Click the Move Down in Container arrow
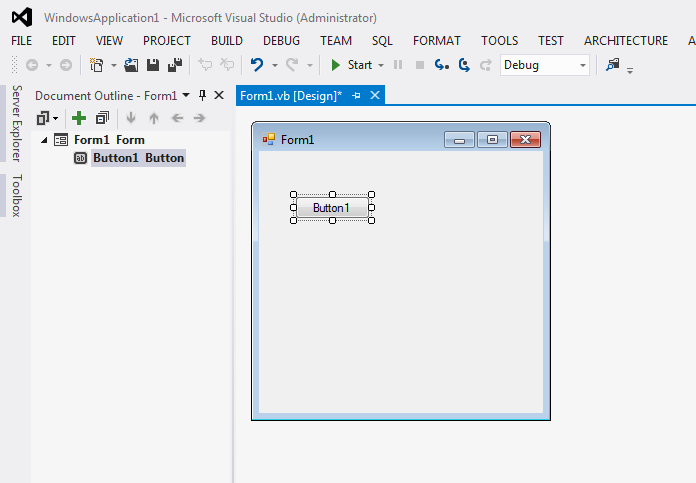The height and width of the screenshot is (483, 696). tap(130, 118)
